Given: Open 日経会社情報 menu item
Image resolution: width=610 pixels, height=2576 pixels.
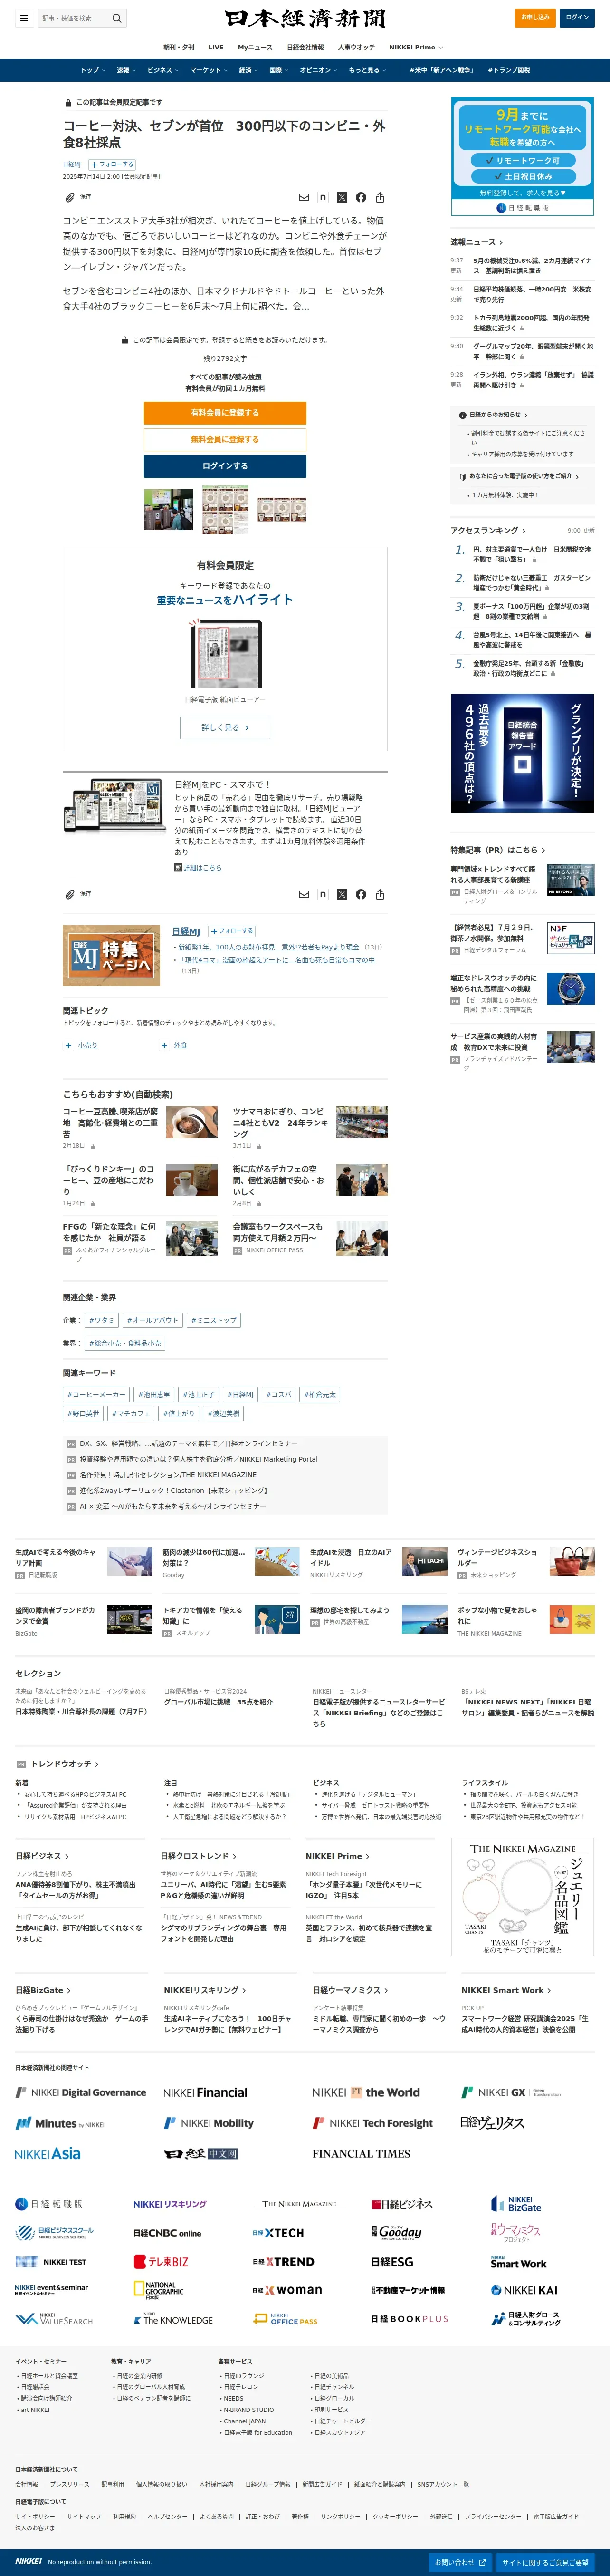Looking at the screenshot, I should click(x=305, y=47).
